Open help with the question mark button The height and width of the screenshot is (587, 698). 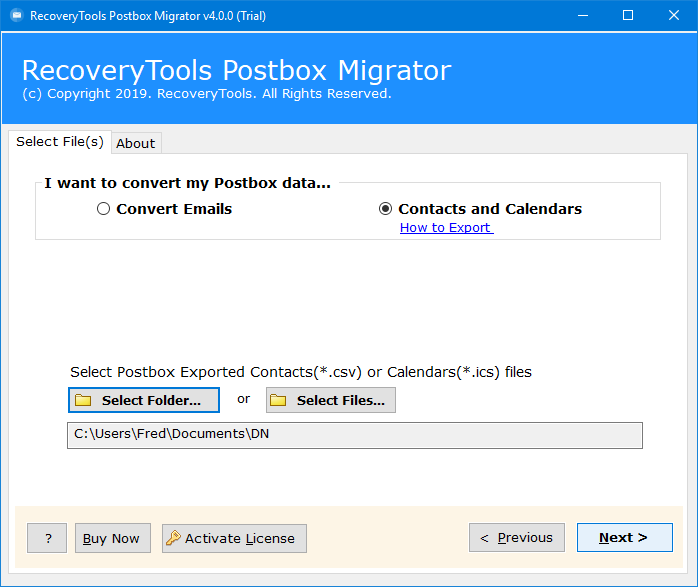[x=47, y=538]
